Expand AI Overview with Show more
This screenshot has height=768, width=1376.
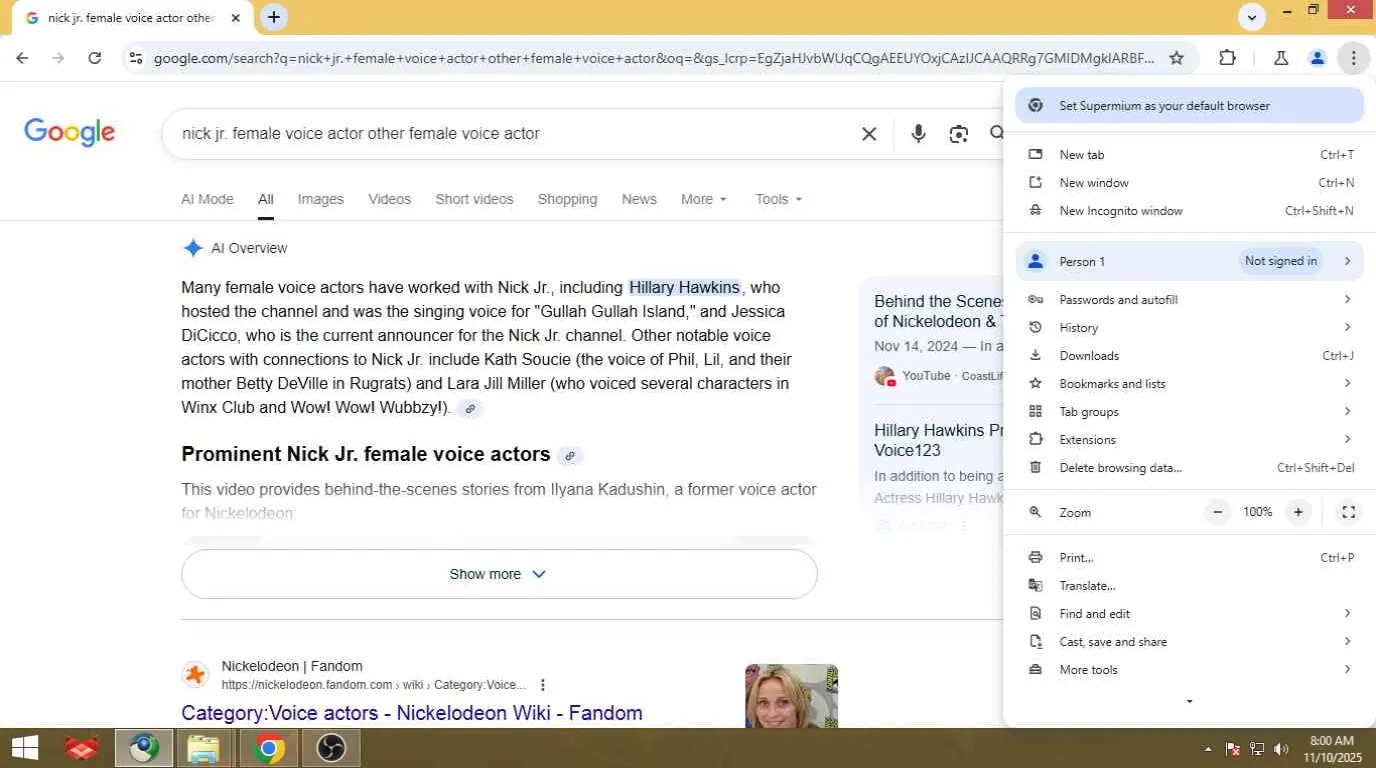[499, 574]
